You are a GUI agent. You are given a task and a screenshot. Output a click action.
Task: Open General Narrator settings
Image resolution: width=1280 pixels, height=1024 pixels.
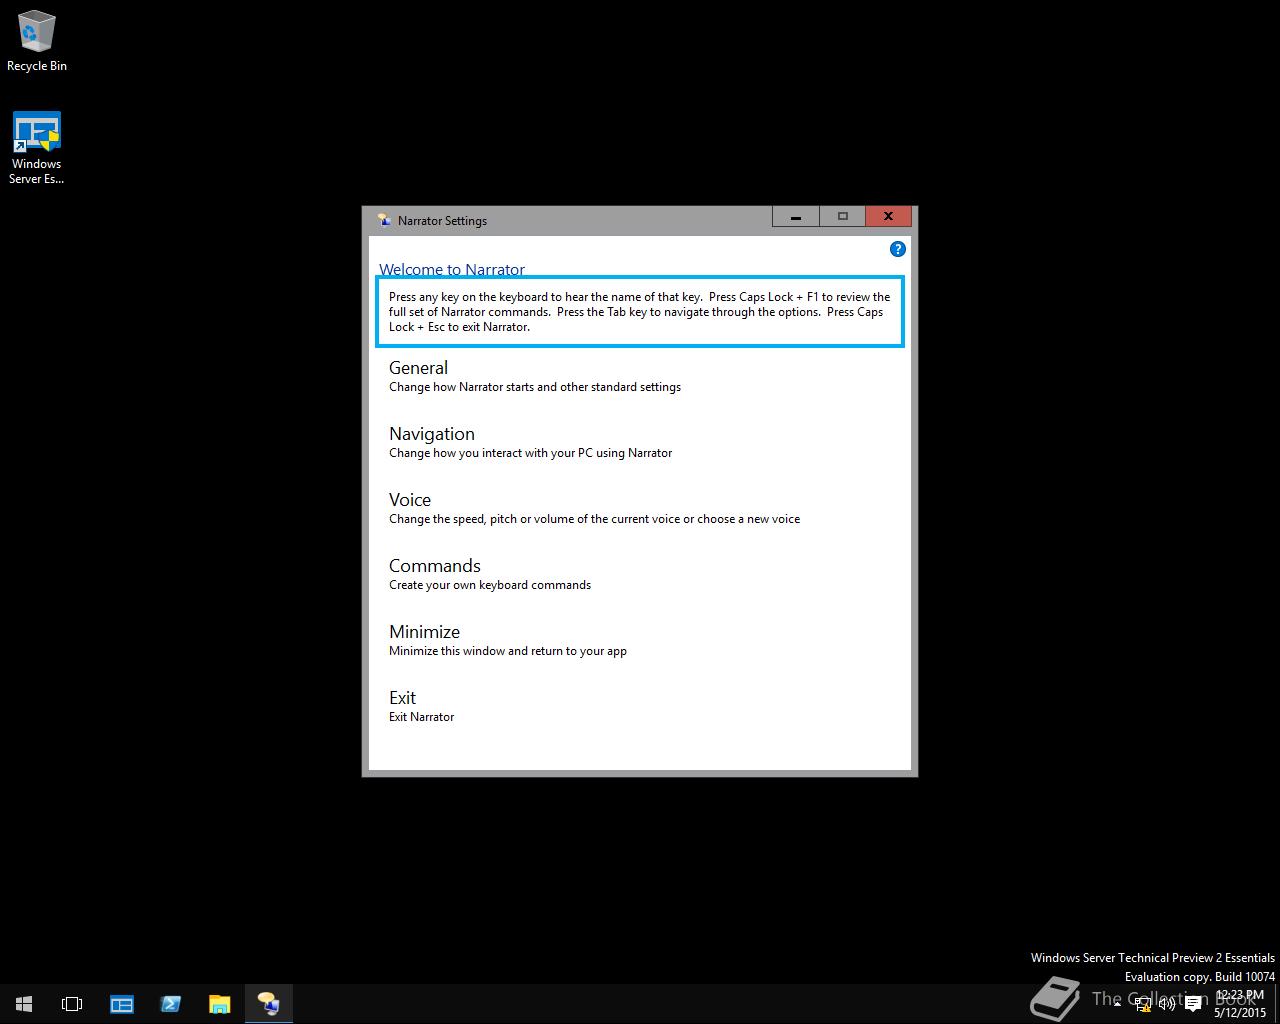[418, 368]
